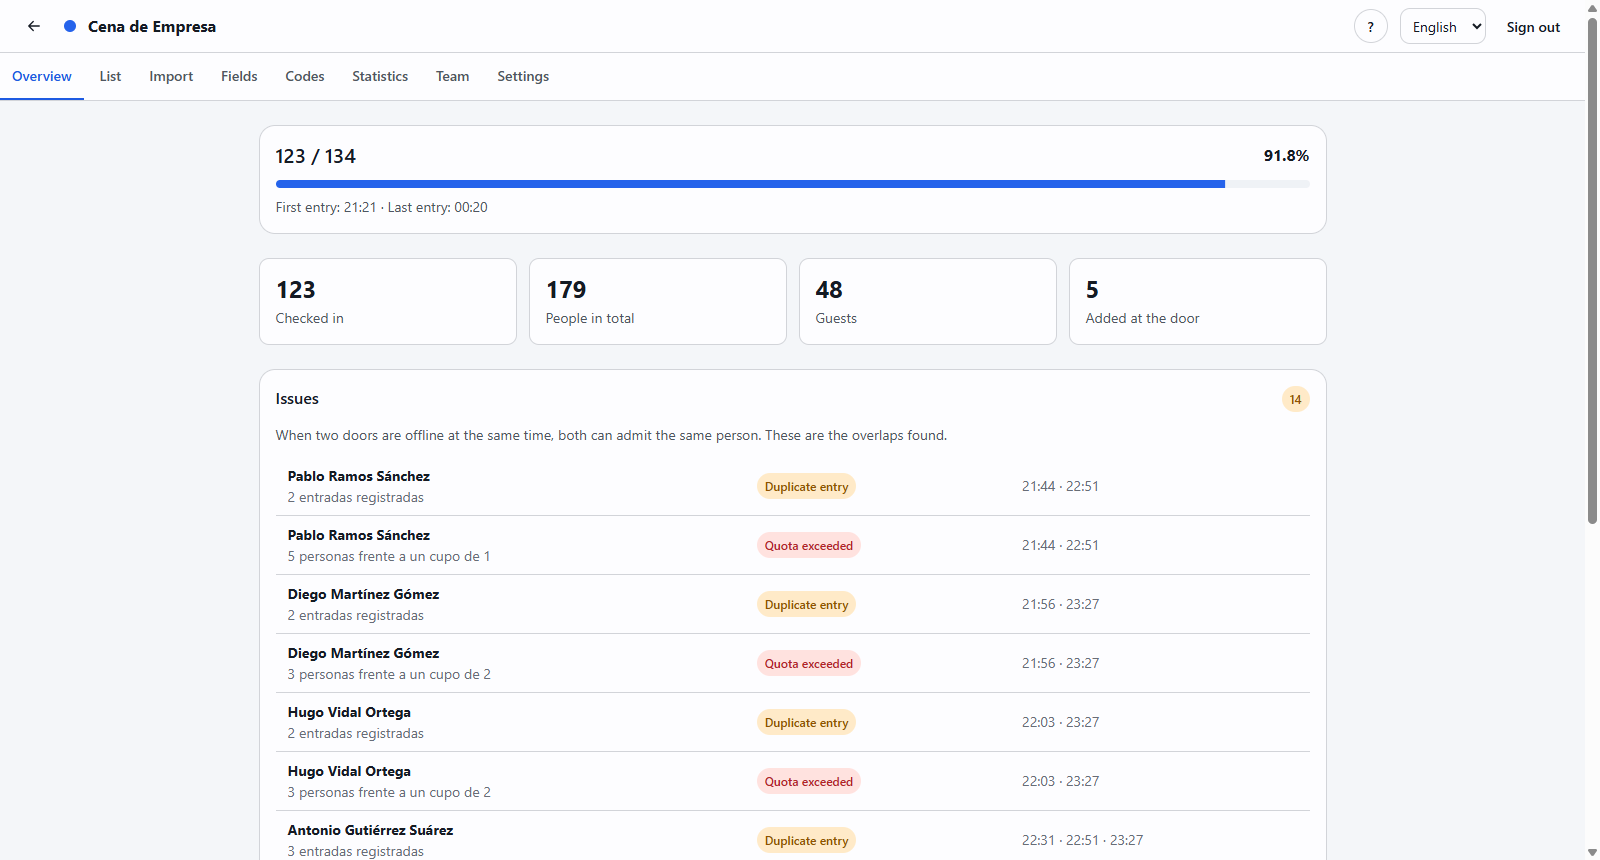This screenshot has height=860, width=1600.
Task: Click the times 22:31 · 22:51 · 23:27
Action: pos(1082,840)
